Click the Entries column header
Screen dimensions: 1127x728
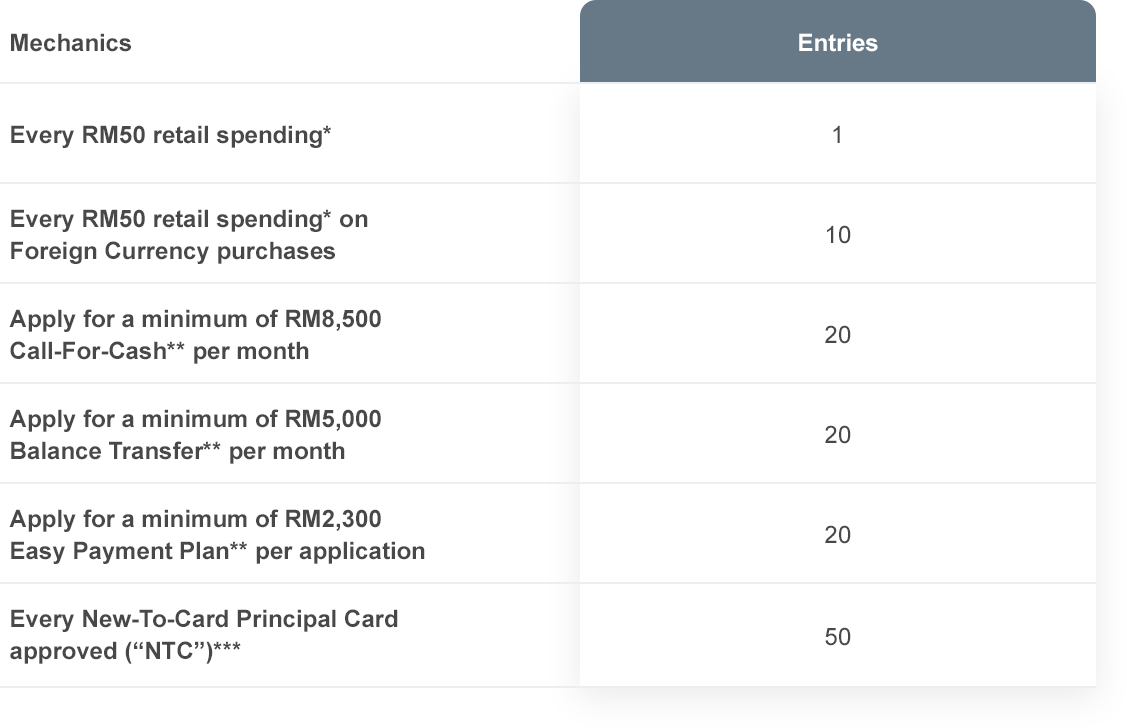837,42
